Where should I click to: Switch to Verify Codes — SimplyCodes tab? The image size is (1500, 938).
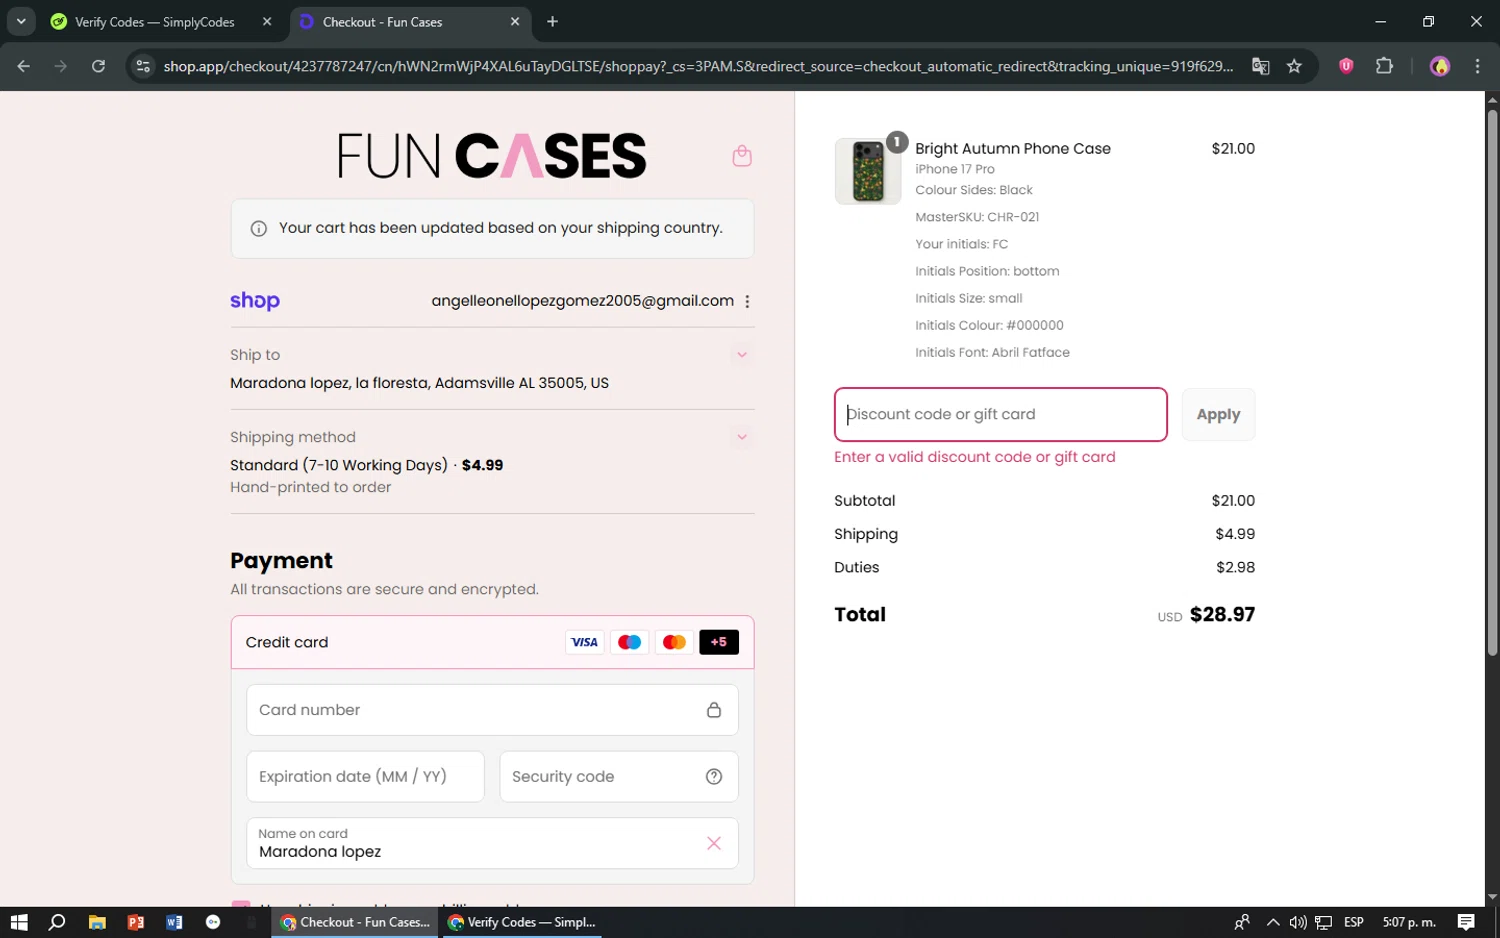pos(155,22)
